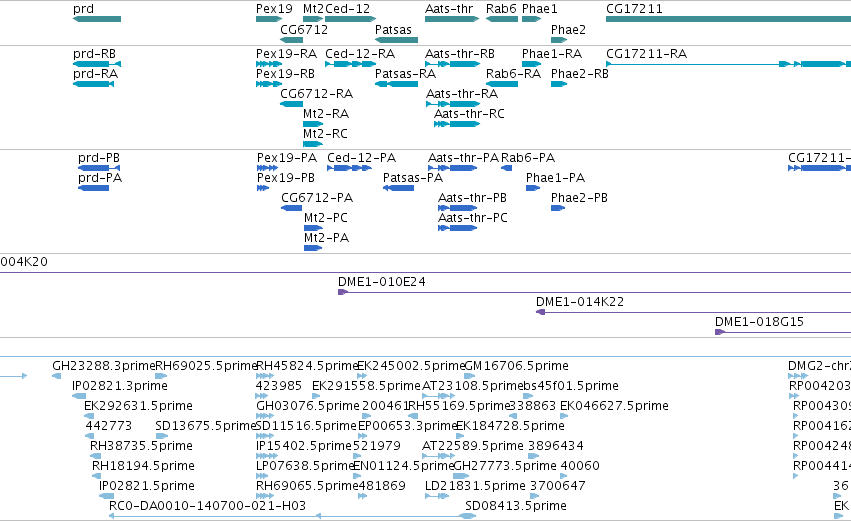This screenshot has height=521, width=851.
Task: Select transcript prd-RA
Action: pyautogui.click(x=93, y=84)
